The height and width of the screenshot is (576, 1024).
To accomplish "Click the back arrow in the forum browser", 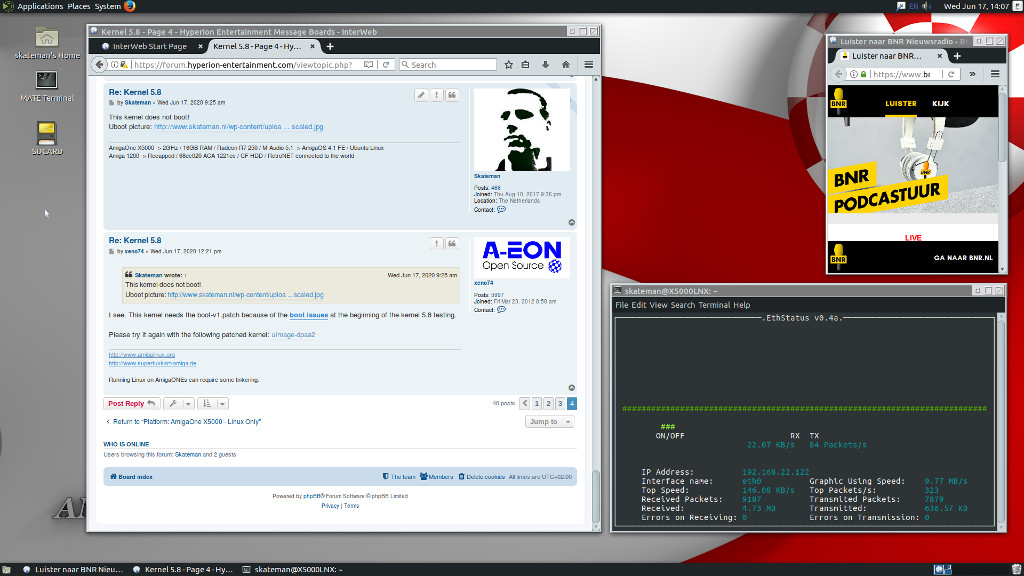I will (x=99, y=65).
